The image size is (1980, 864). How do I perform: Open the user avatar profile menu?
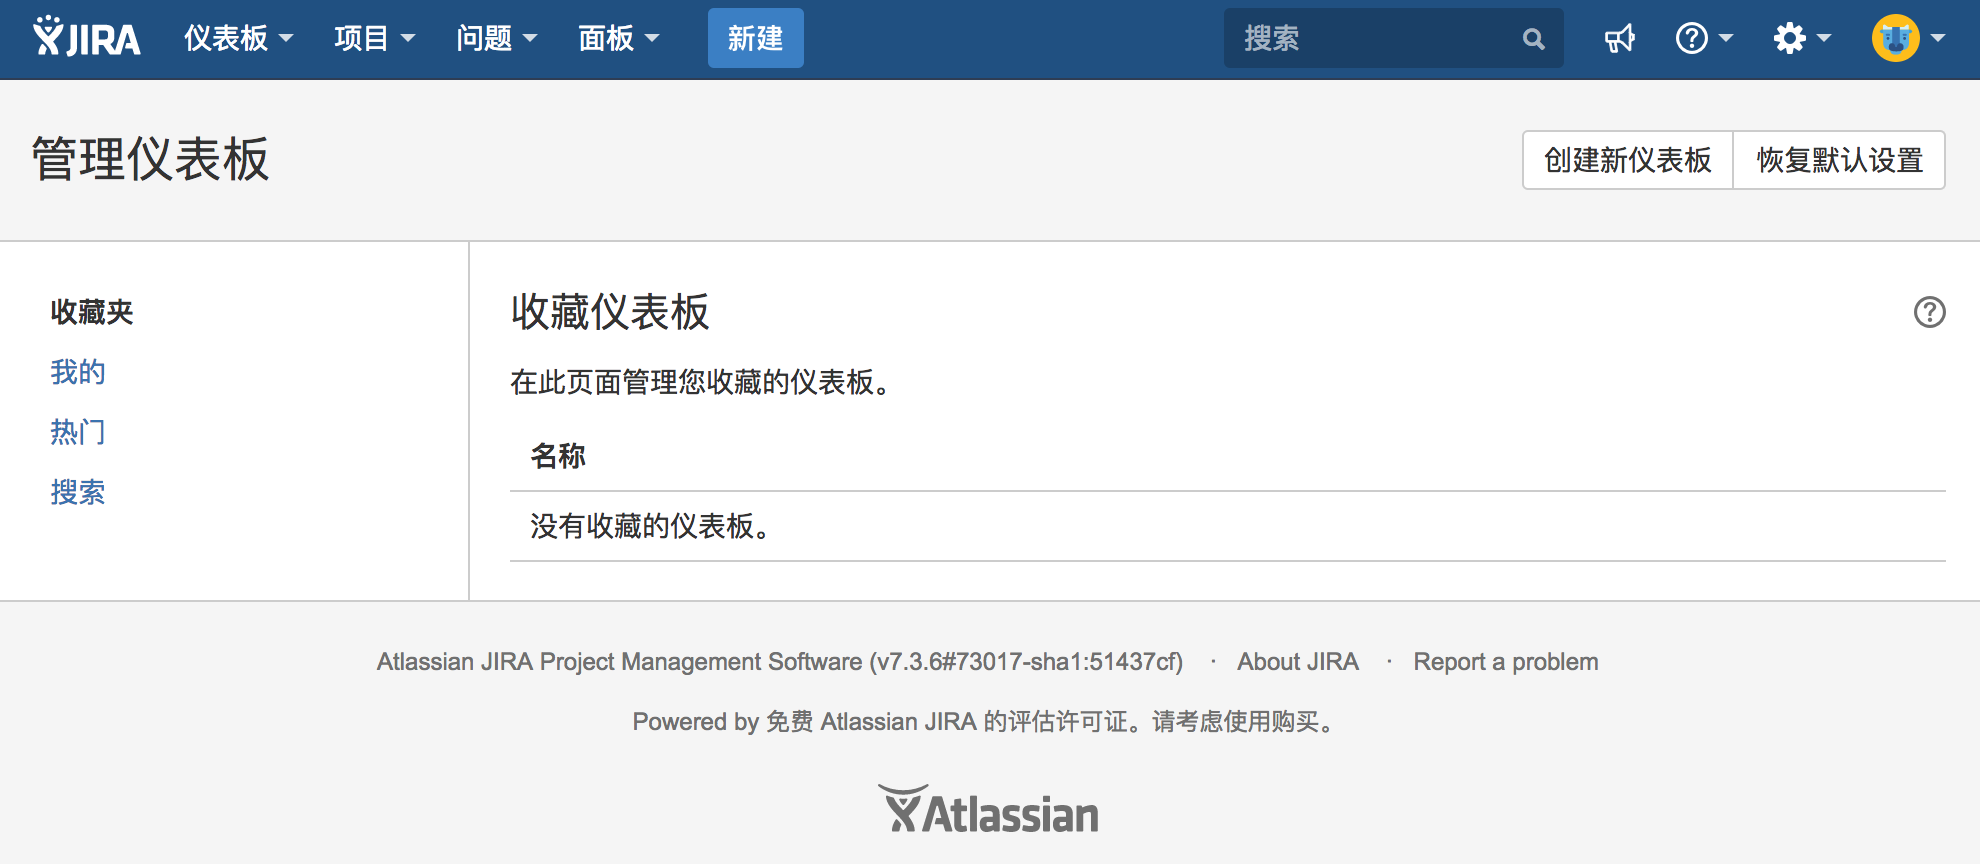coord(1907,39)
